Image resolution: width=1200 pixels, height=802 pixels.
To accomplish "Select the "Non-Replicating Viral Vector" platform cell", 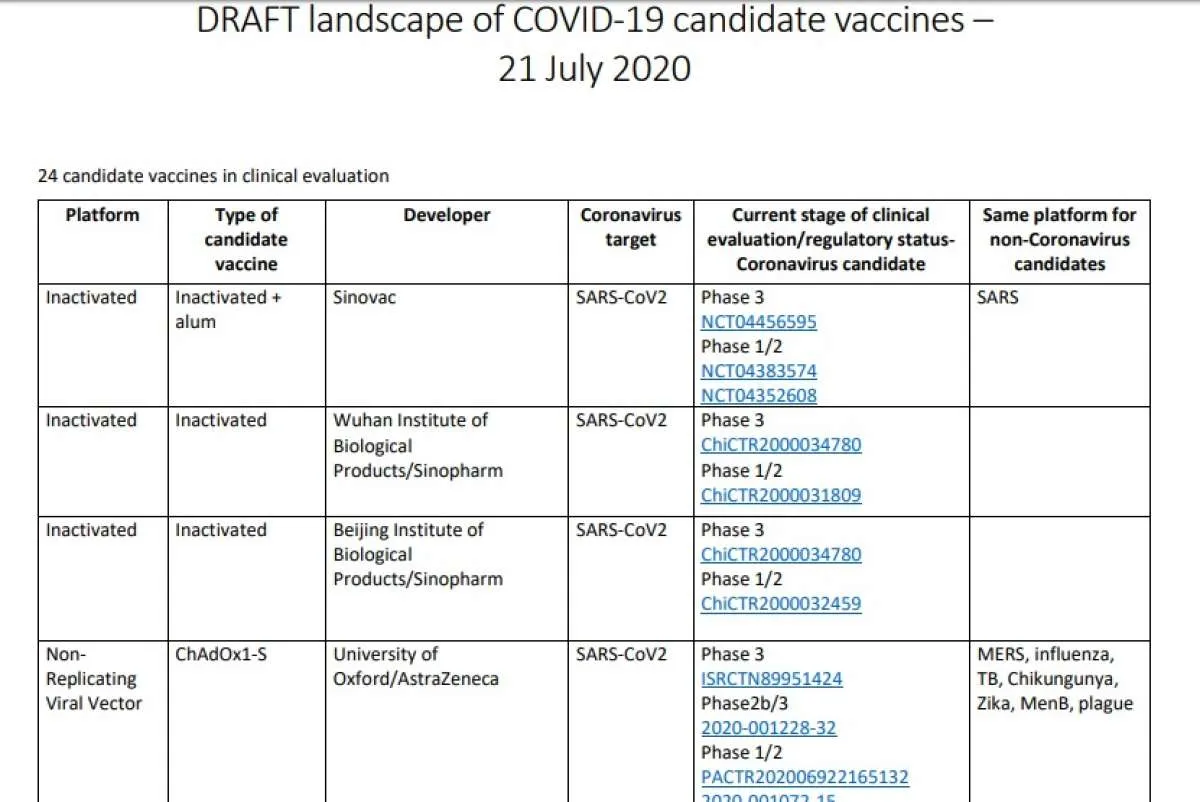I will (93, 679).
